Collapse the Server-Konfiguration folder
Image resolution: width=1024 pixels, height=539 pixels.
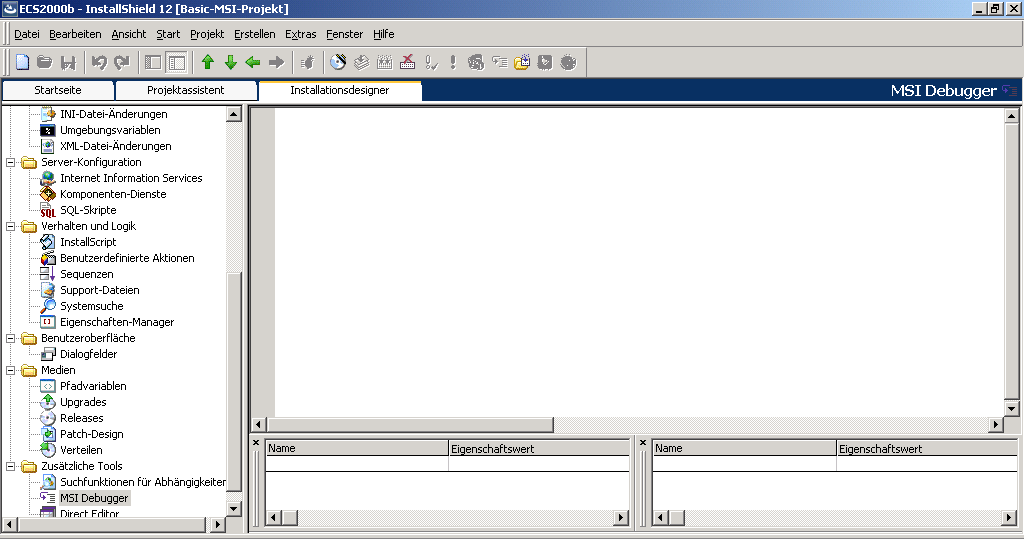coord(11,162)
